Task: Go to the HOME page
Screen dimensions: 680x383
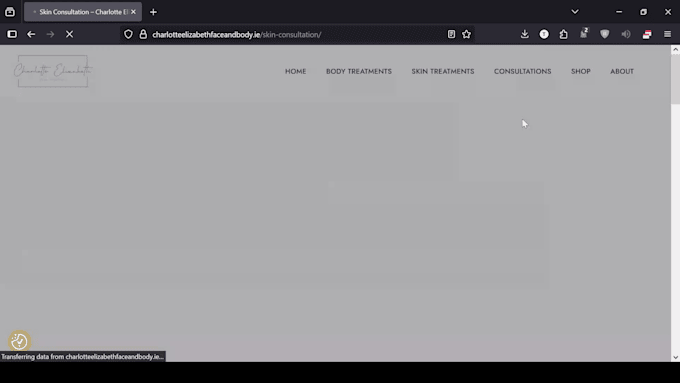Action: (x=295, y=72)
